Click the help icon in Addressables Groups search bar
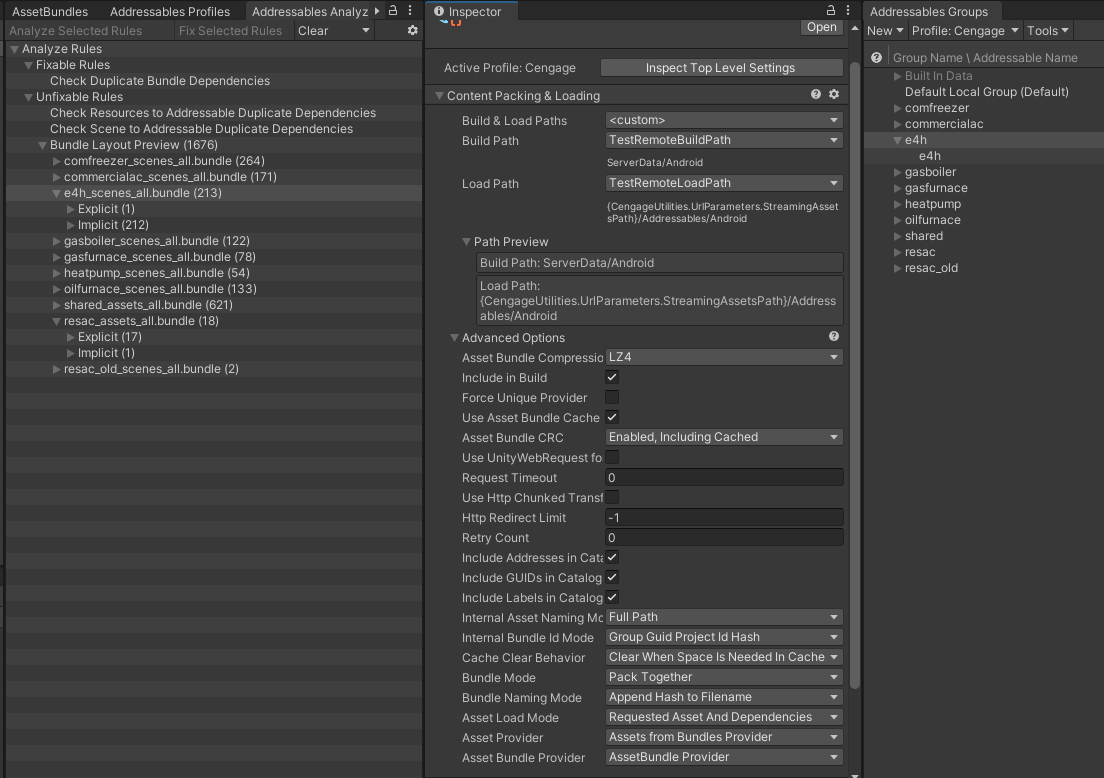The image size is (1104, 778). 875,57
